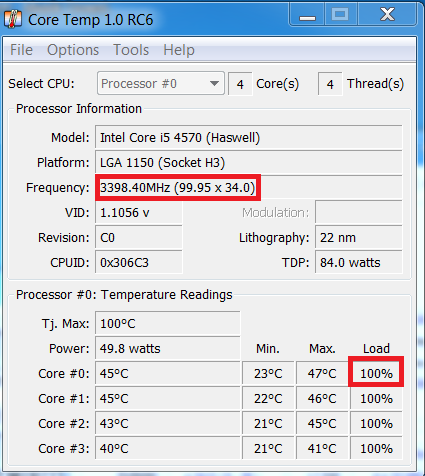This screenshot has width=425, height=476.
Task: Open the File menu
Action: (x=21, y=50)
